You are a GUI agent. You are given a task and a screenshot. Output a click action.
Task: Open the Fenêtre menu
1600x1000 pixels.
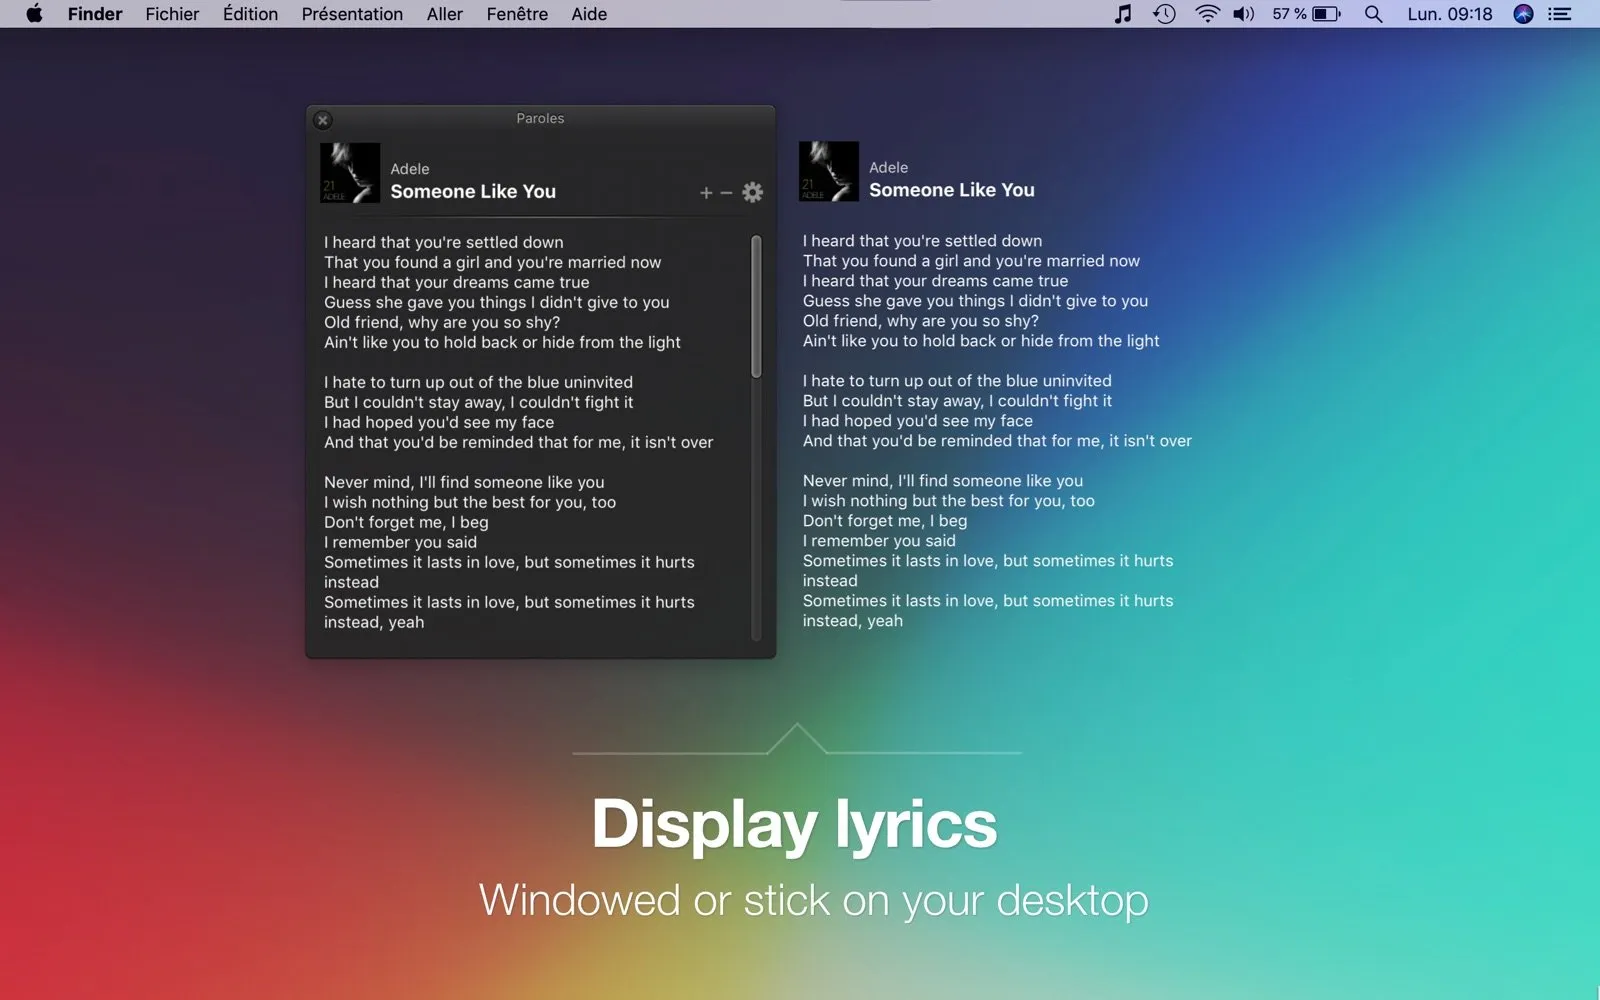[517, 14]
